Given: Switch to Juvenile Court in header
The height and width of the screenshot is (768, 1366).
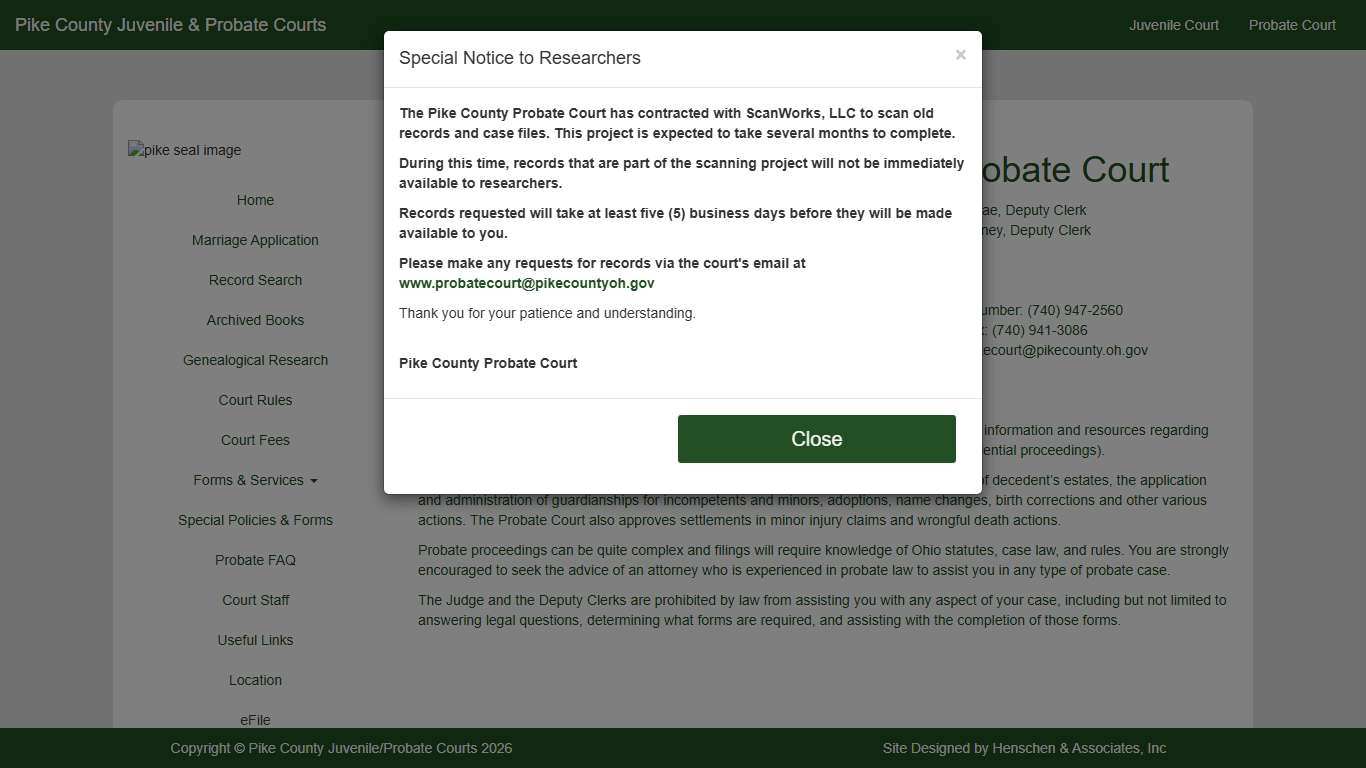Looking at the screenshot, I should [1173, 25].
